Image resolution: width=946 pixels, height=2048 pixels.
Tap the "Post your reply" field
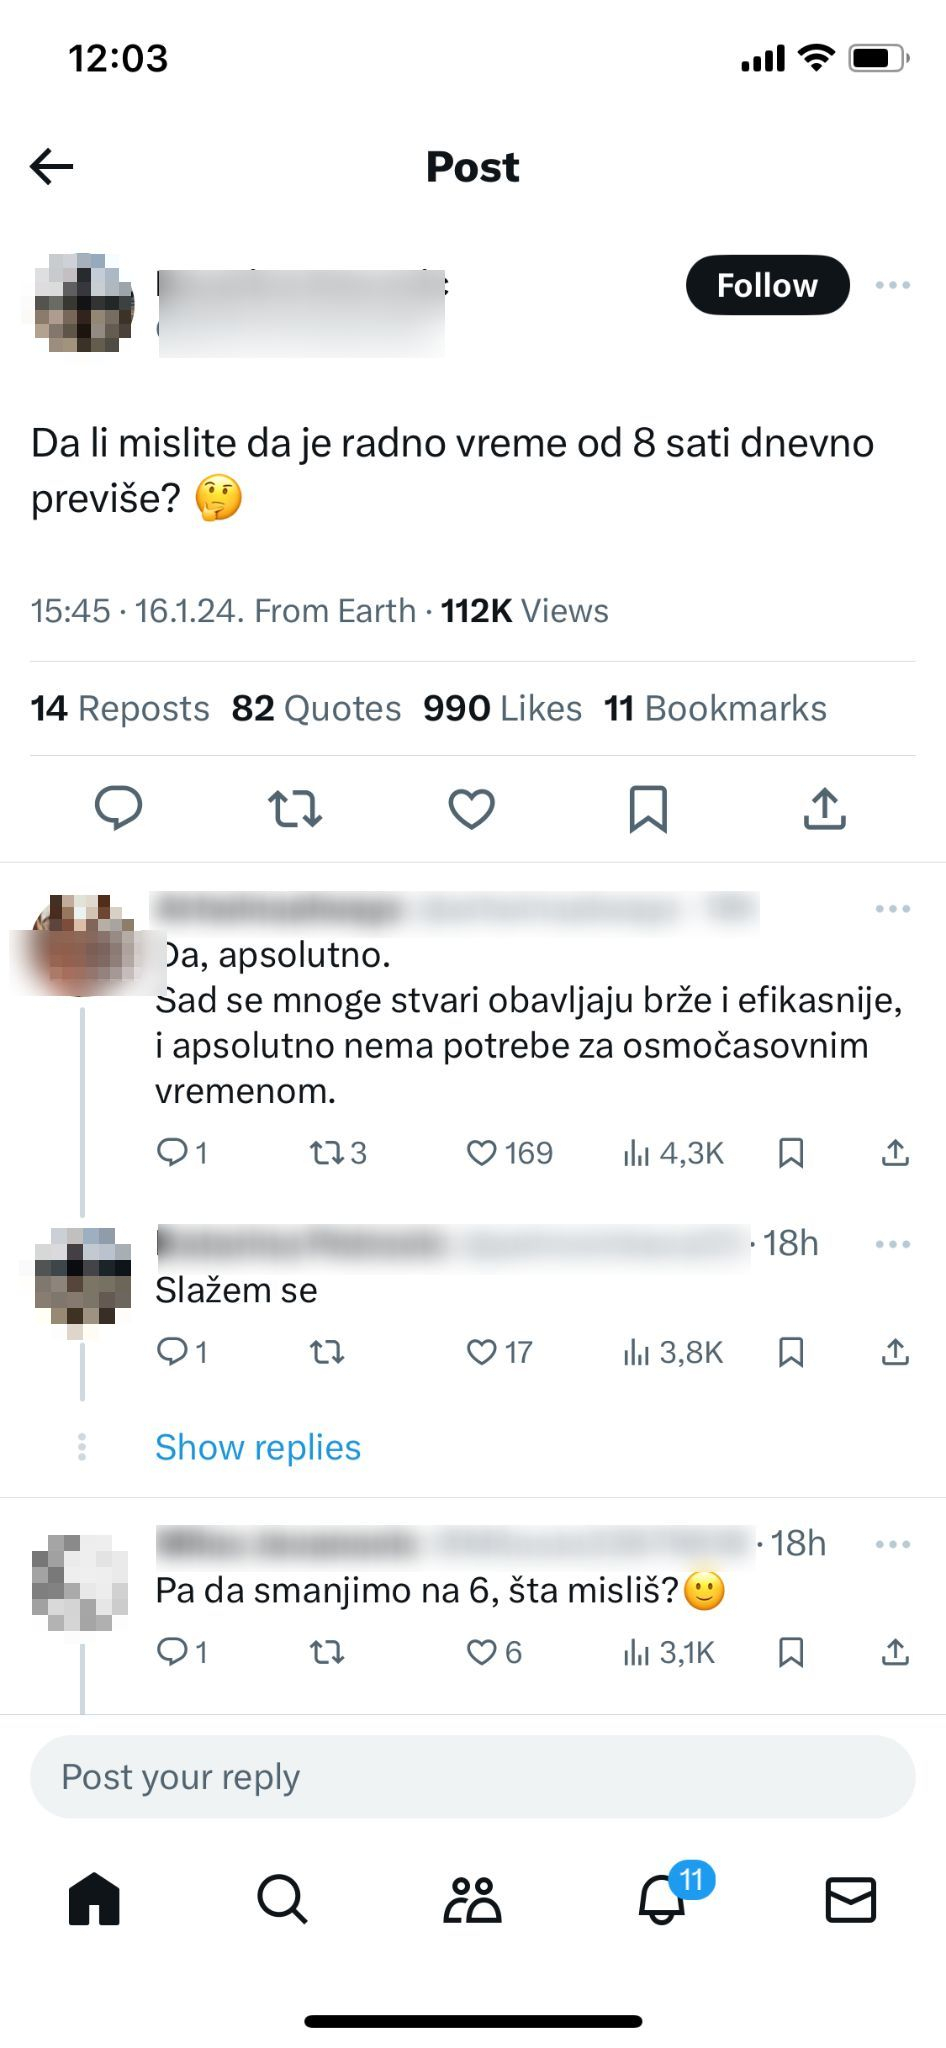(472, 1777)
